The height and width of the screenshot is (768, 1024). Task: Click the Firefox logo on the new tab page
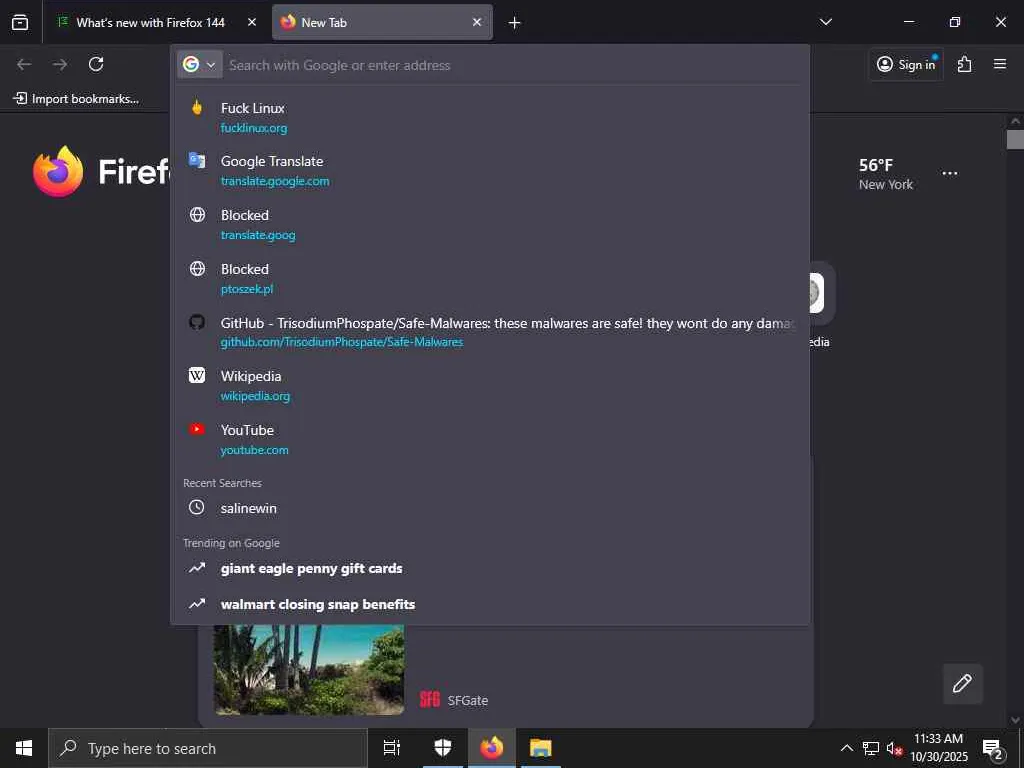[x=58, y=171]
